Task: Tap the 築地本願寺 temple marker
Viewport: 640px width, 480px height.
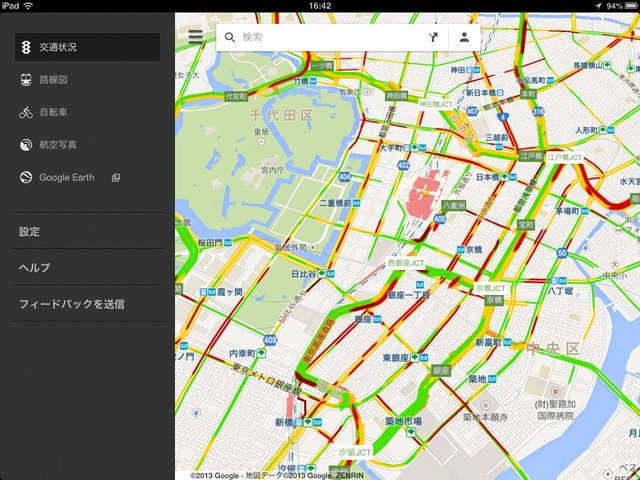Action: pos(485,406)
